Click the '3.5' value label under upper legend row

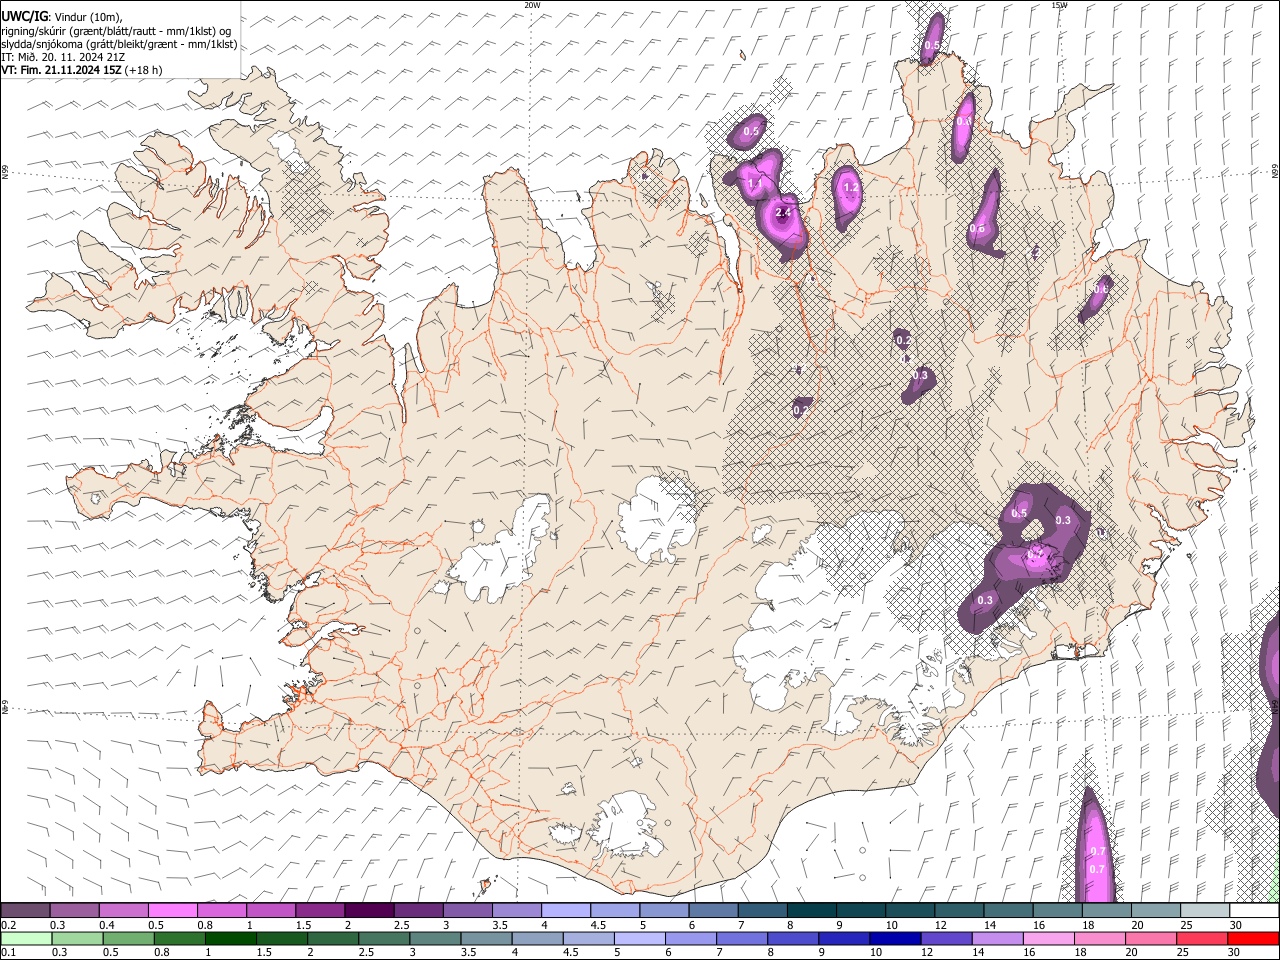499,925
